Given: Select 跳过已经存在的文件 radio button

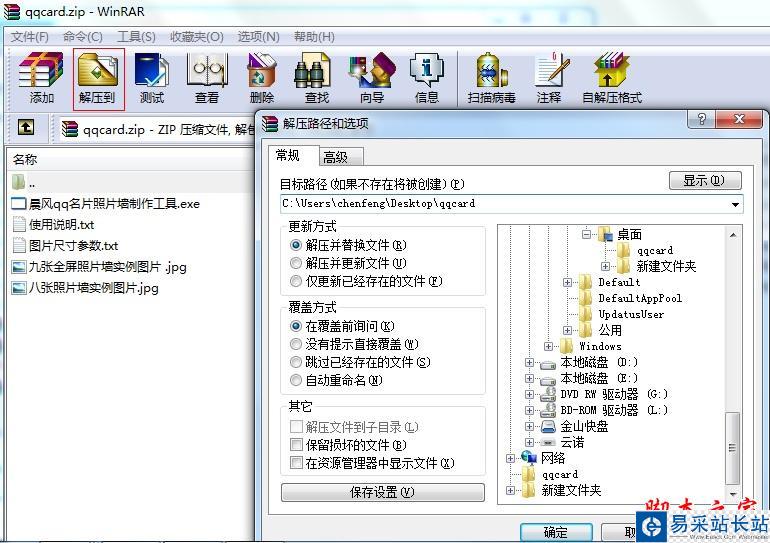Looking at the screenshot, I should coord(296,362).
